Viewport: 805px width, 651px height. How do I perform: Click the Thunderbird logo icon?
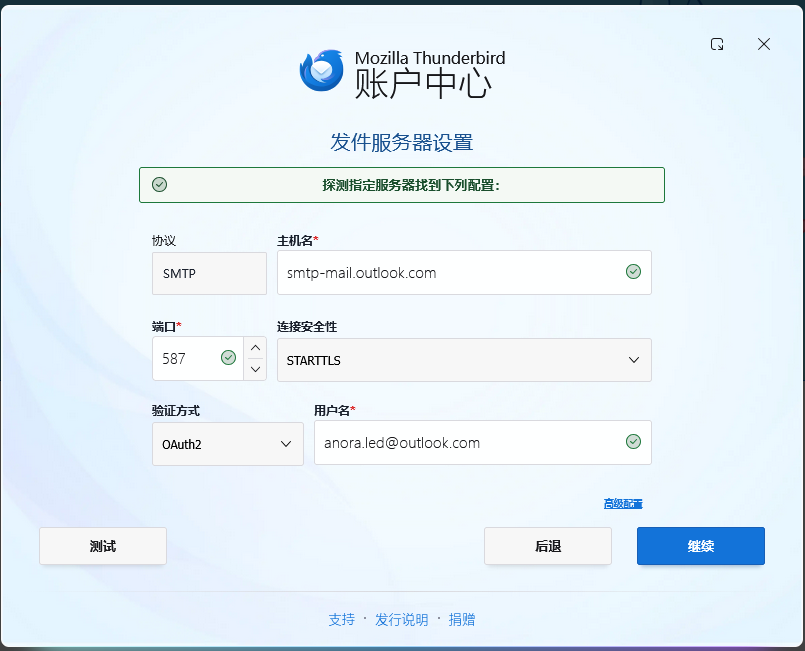pyautogui.click(x=322, y=71)
